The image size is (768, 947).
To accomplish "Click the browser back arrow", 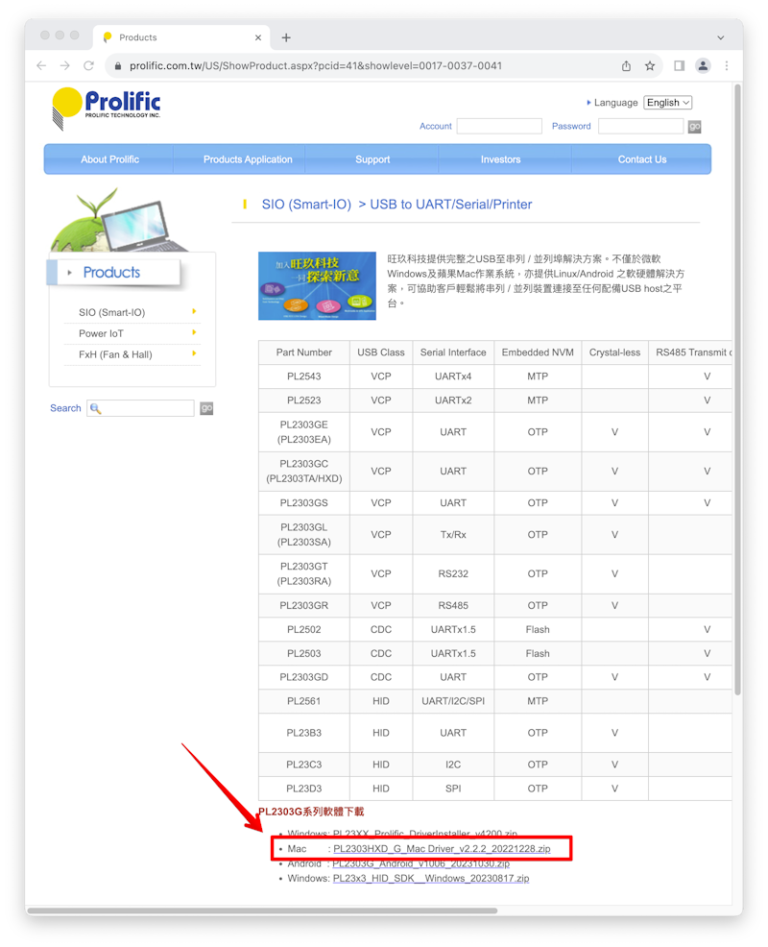I will click(x=41, y=66).
